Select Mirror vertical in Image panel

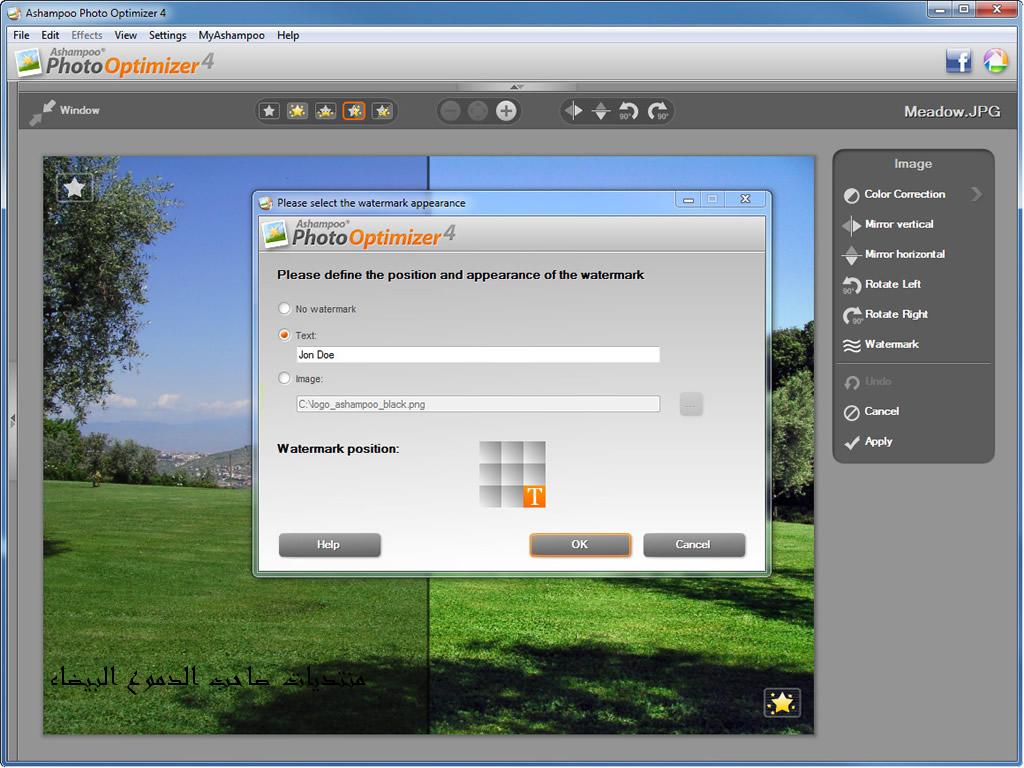tap(899, 224)
